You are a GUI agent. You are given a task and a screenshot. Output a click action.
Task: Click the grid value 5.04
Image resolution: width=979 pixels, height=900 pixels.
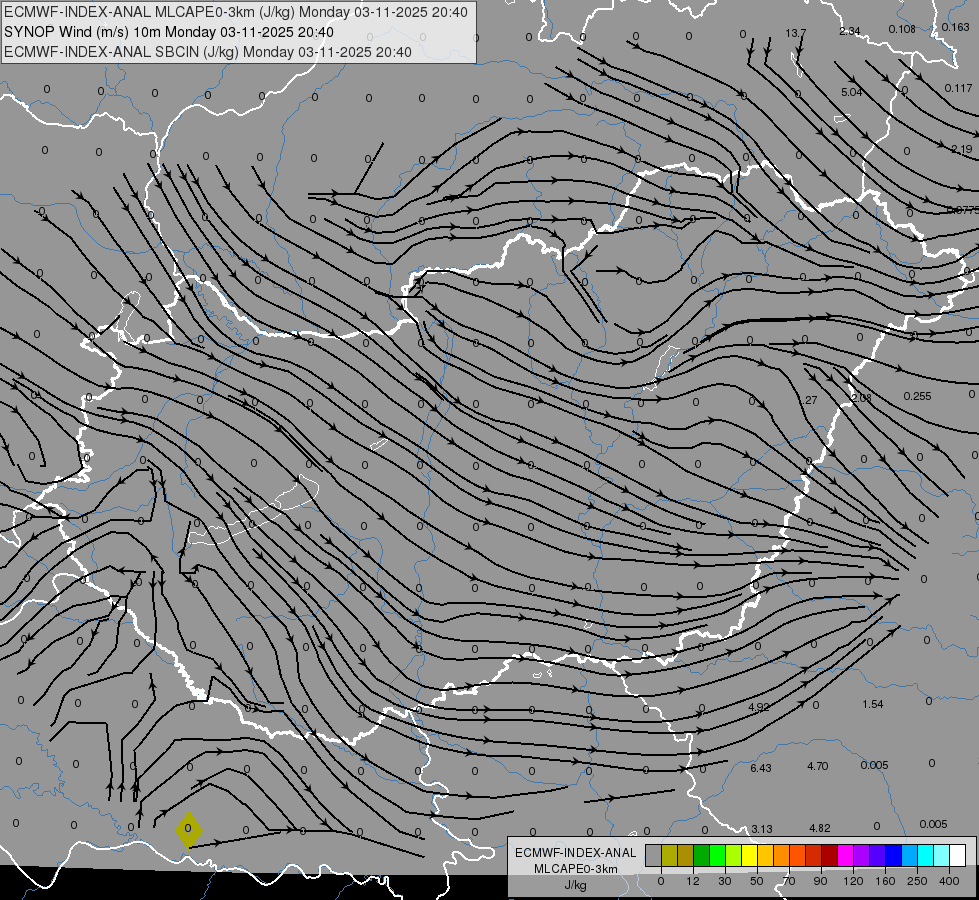[x=852, y=92]
